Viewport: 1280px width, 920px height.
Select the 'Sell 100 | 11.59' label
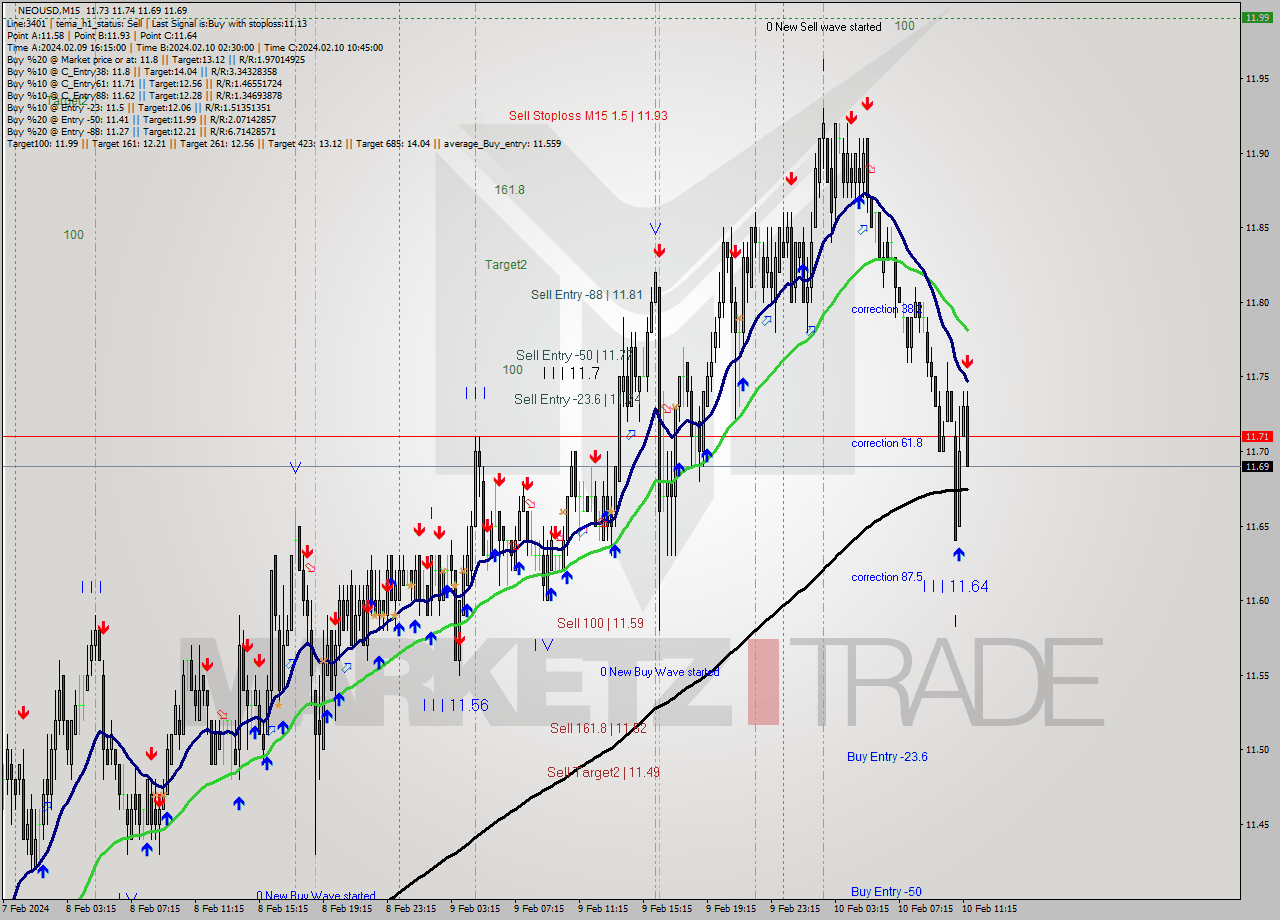point(600,623)
